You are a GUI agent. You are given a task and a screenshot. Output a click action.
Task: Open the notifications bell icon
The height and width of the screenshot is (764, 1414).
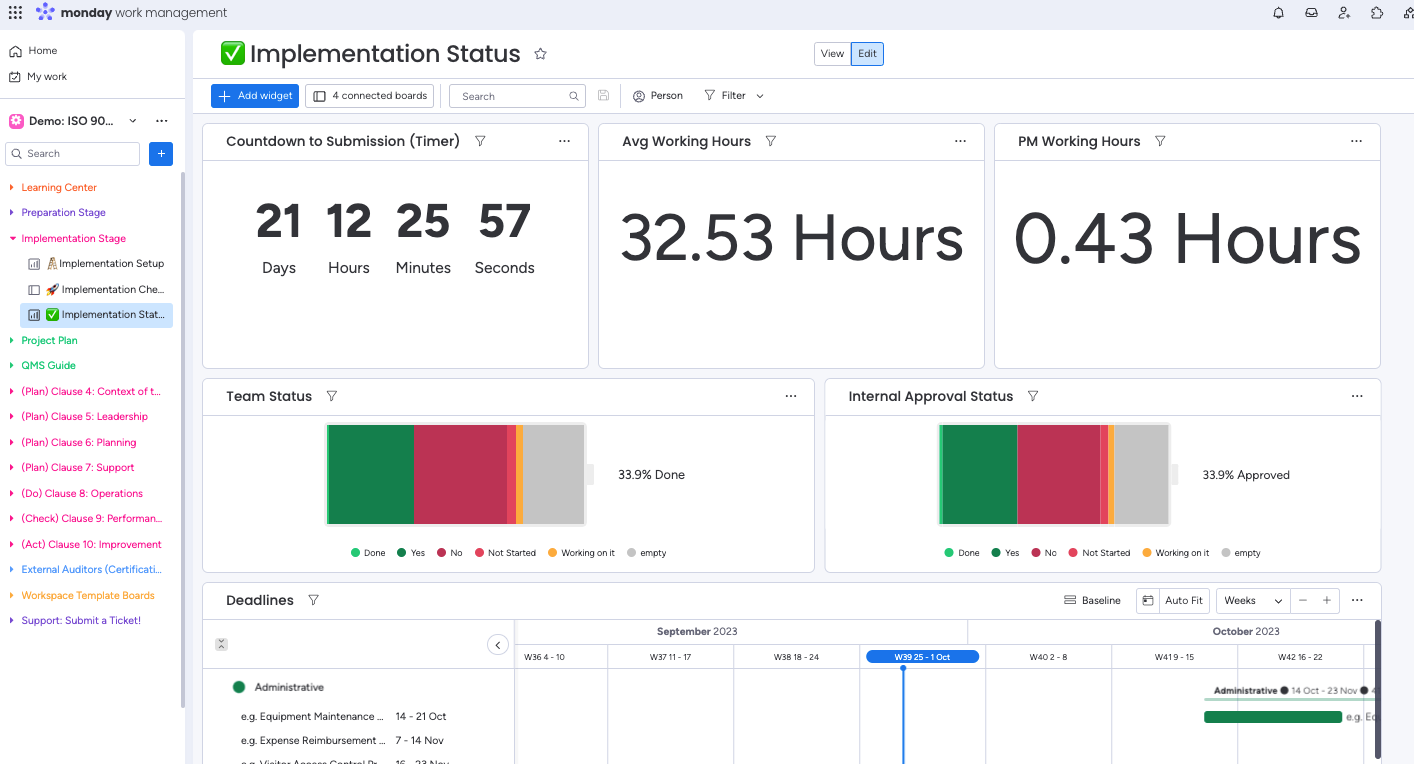[1278, 13]
